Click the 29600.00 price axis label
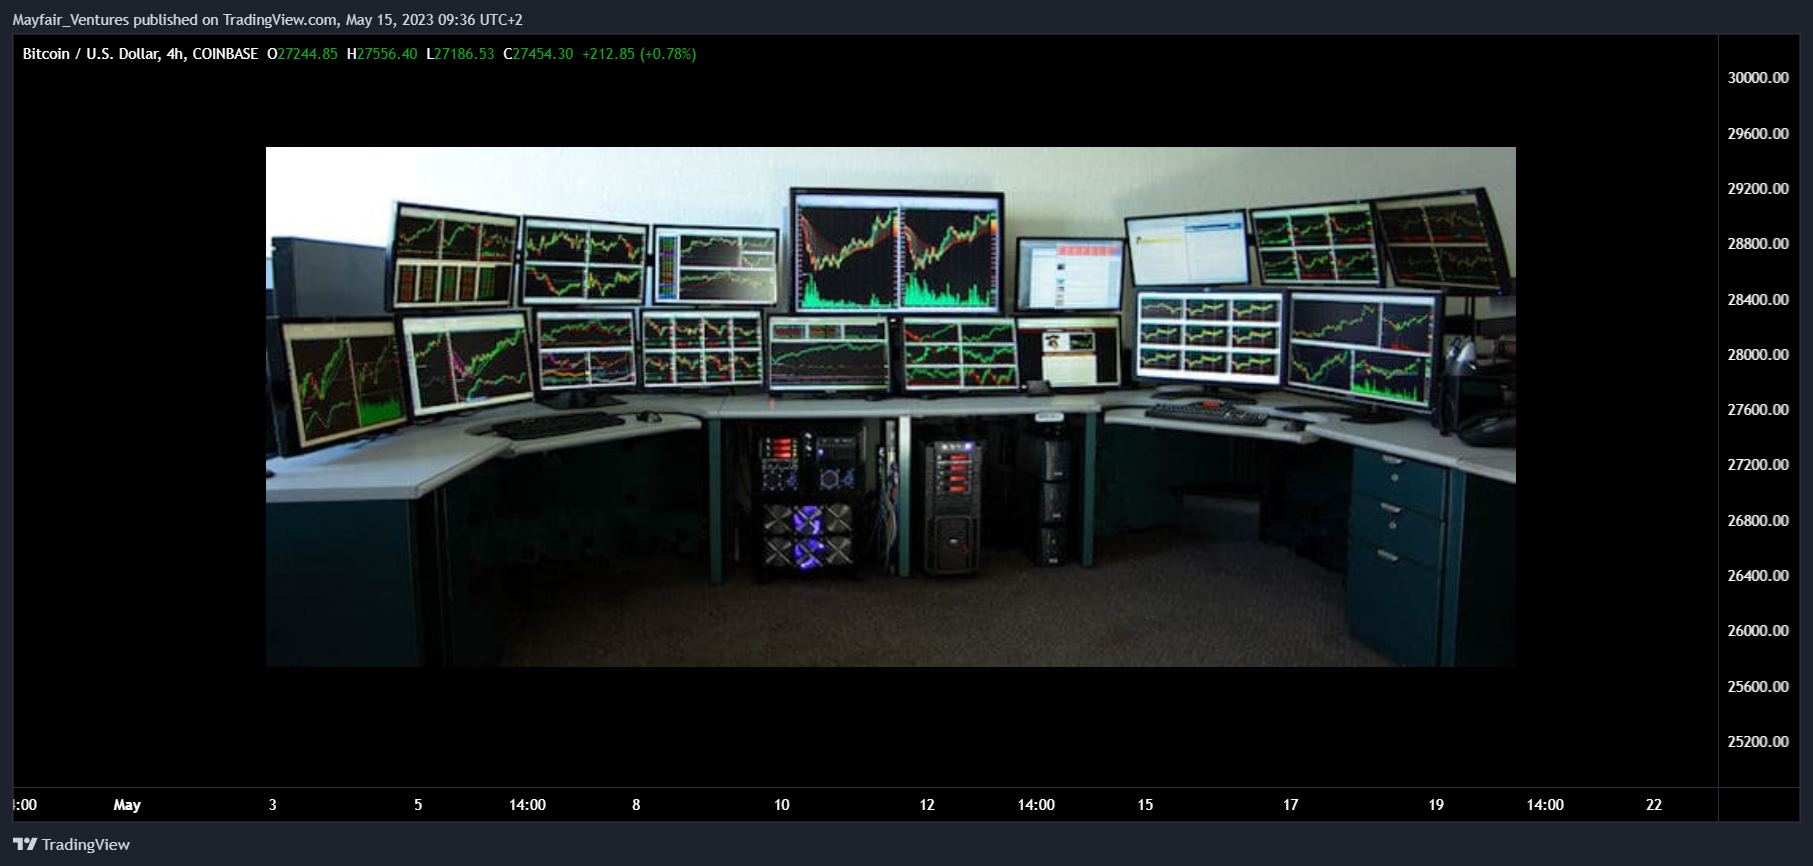This screenshot has width=1813, height=866. tap(1758, 133)
